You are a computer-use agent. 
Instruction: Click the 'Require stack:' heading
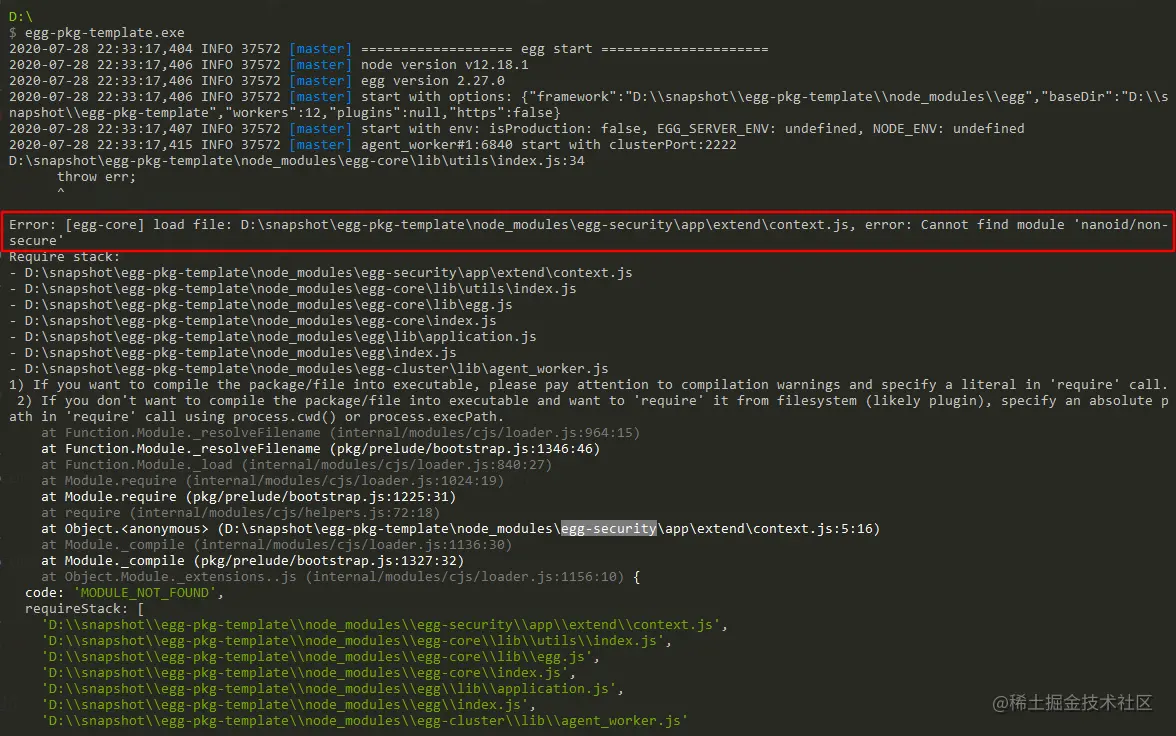coord(64,257)
